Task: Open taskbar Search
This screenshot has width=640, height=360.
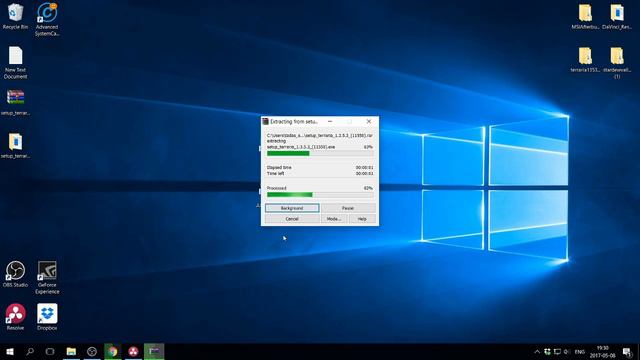Action: 30,351
